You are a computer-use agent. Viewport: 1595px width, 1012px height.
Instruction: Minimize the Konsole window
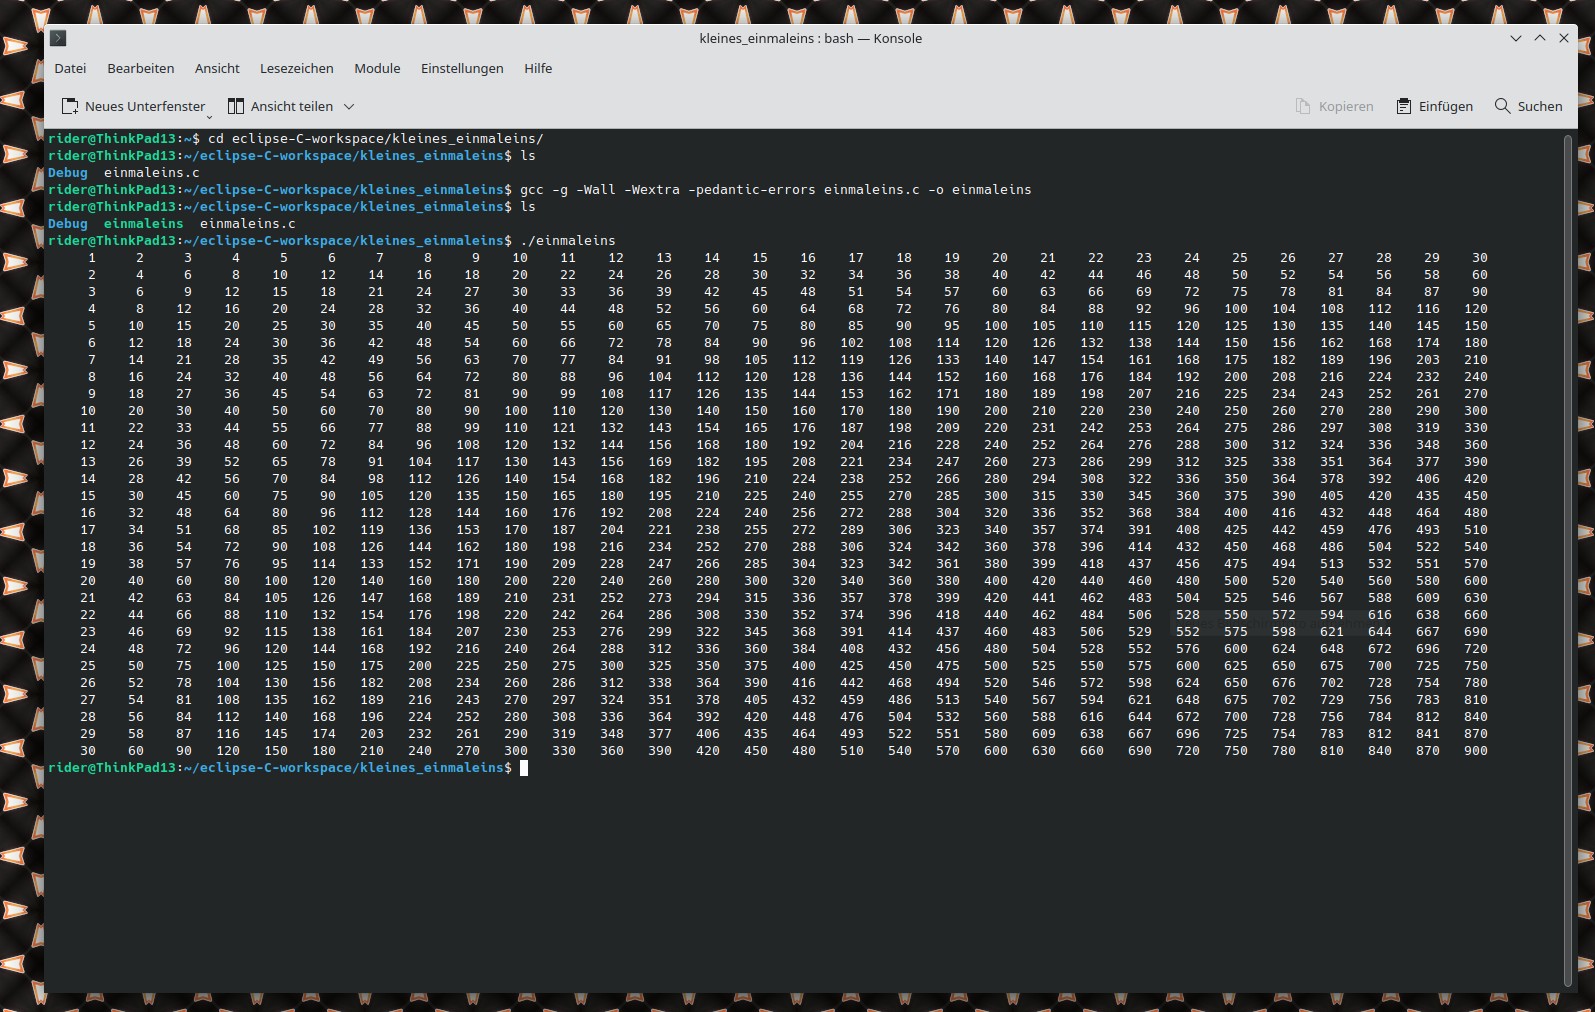tap(1516, 38)
